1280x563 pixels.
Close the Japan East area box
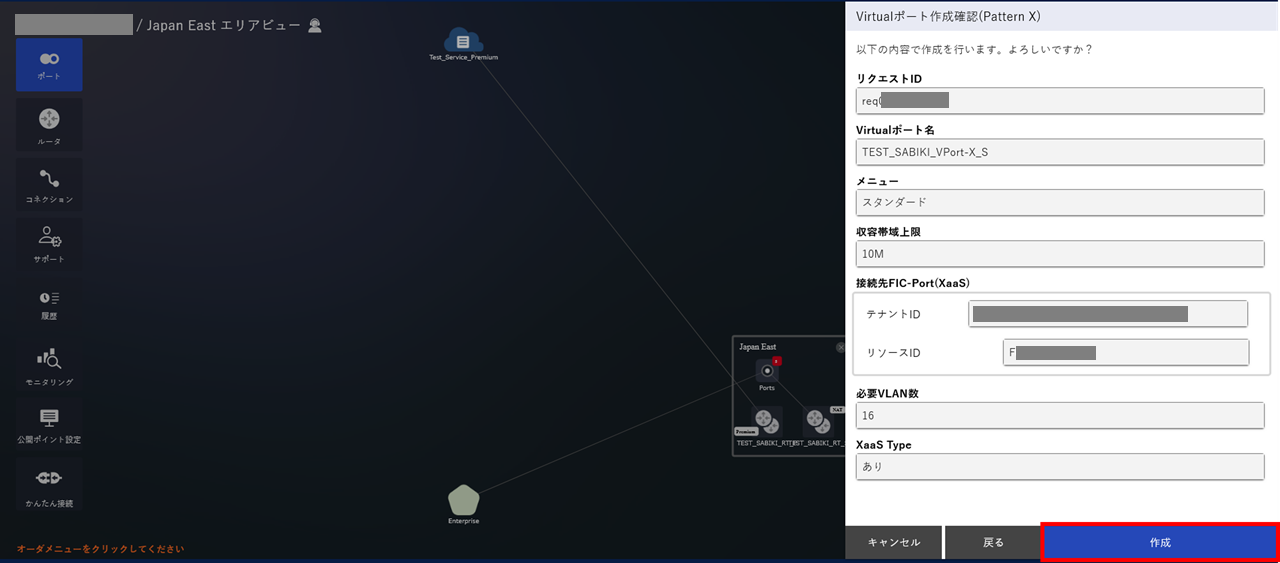point(841,347)
